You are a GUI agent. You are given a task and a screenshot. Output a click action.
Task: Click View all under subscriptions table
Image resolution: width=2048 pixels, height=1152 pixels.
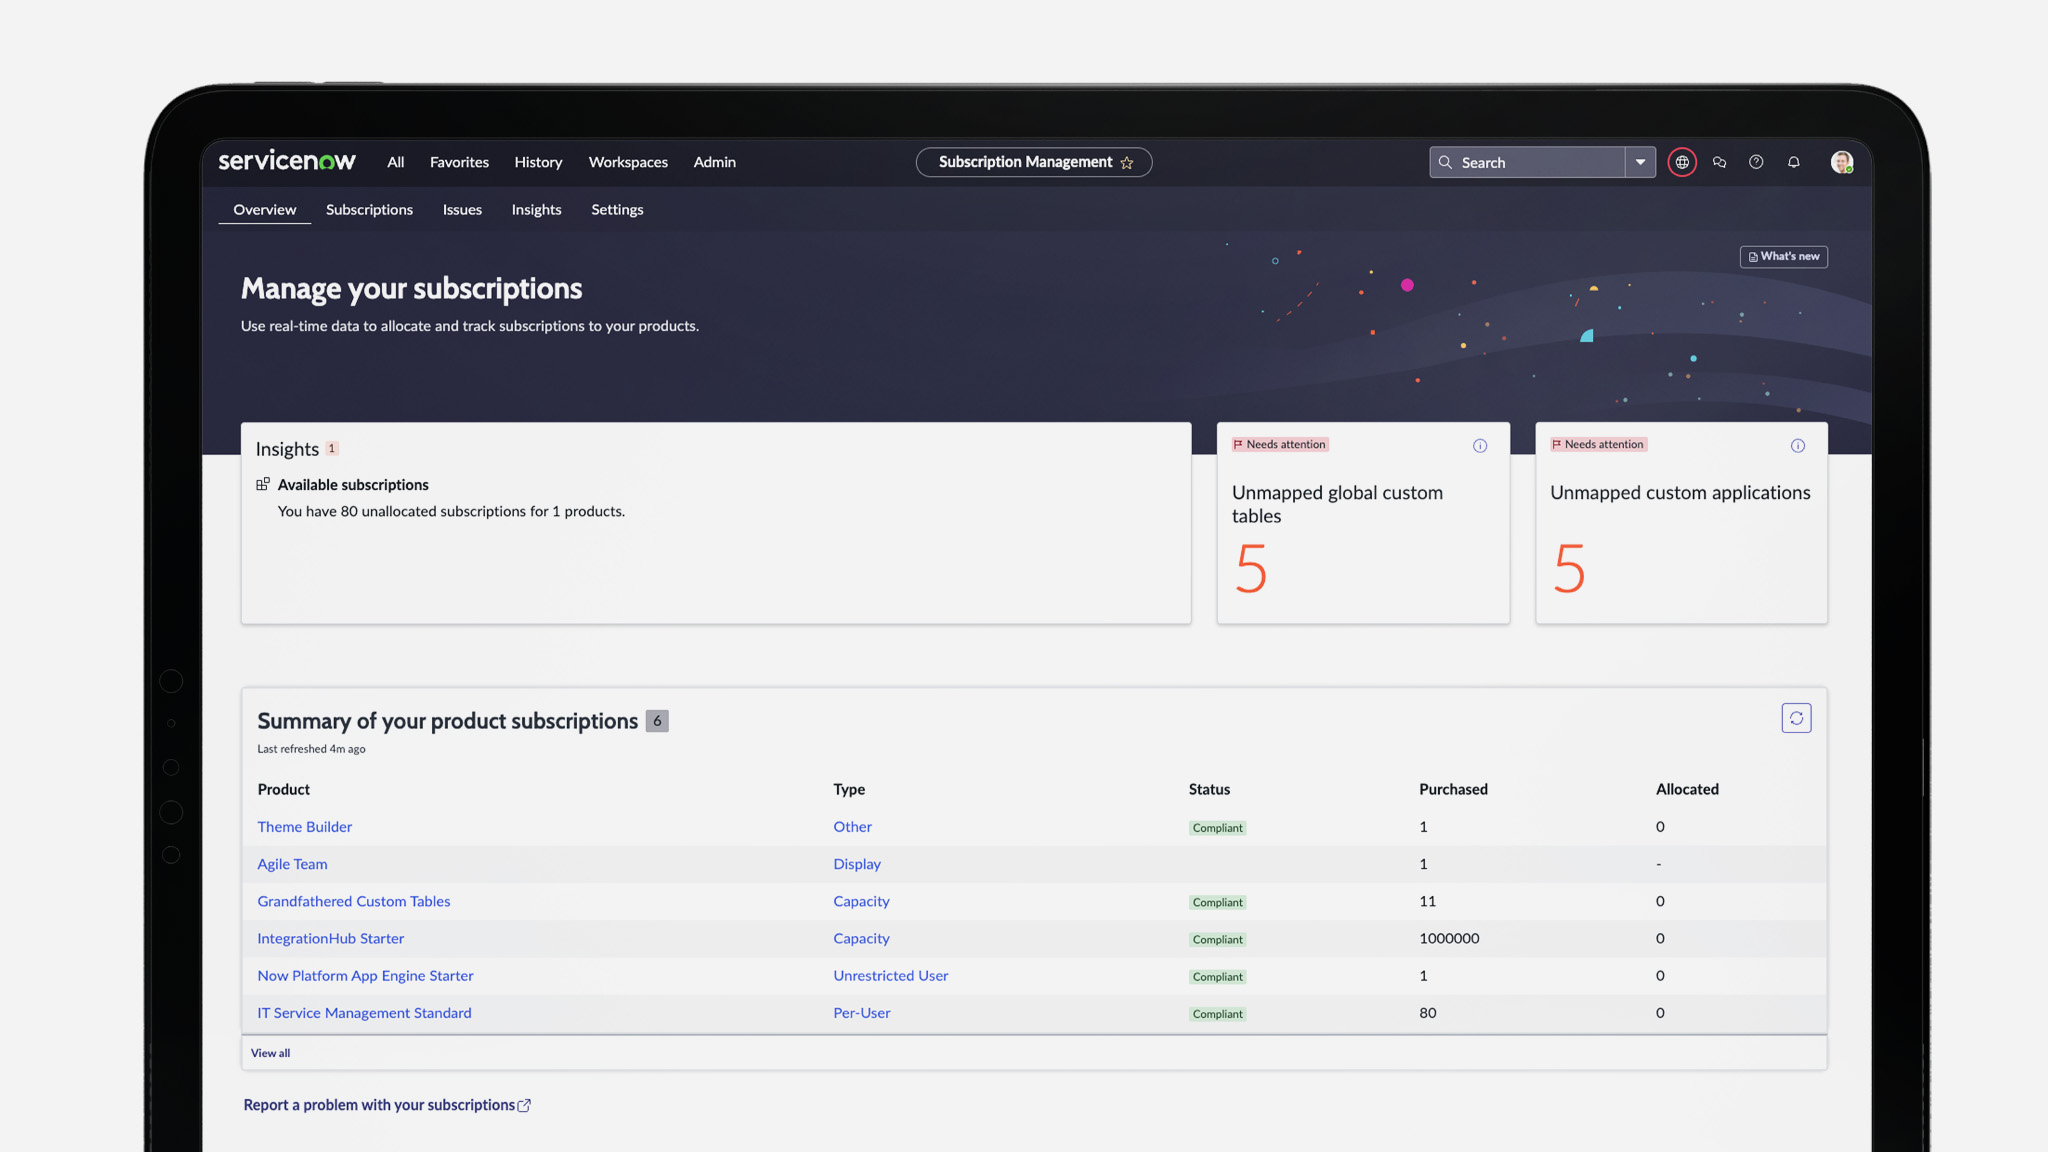[270, 1053]
